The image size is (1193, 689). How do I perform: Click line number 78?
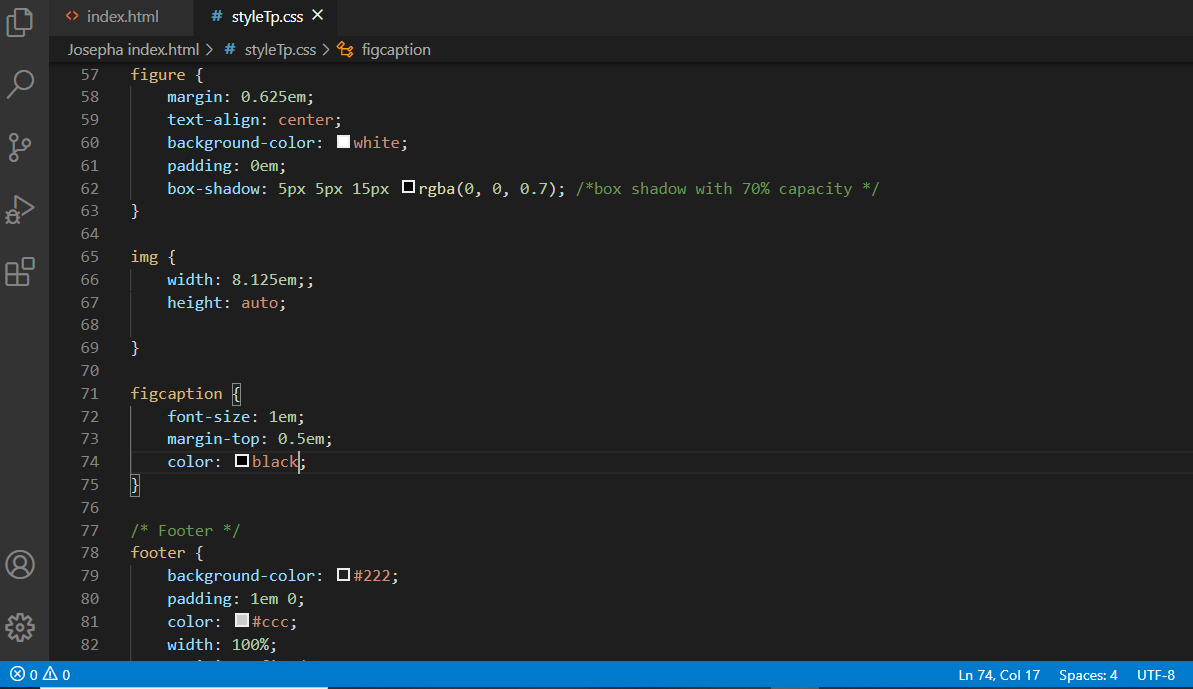(90, 553)
